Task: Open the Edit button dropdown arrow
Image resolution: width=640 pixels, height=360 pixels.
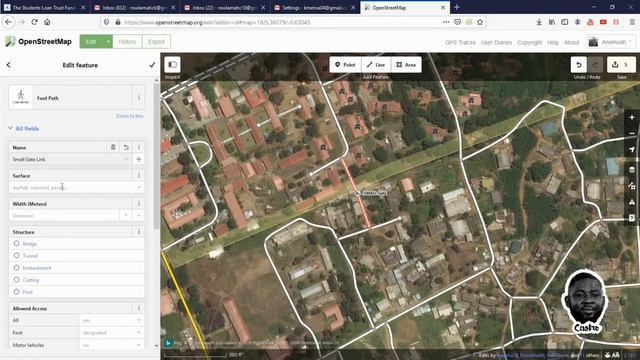Action: tap(108, 42)
